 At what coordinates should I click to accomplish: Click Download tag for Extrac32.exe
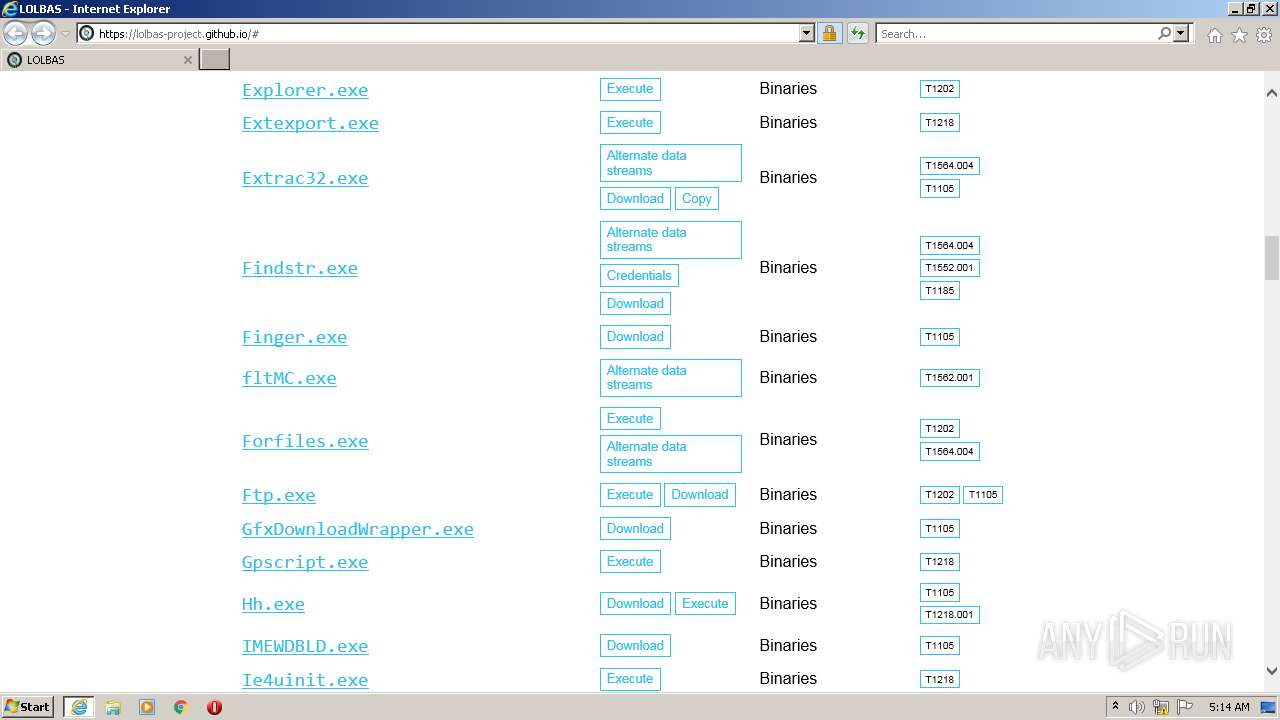635,199
